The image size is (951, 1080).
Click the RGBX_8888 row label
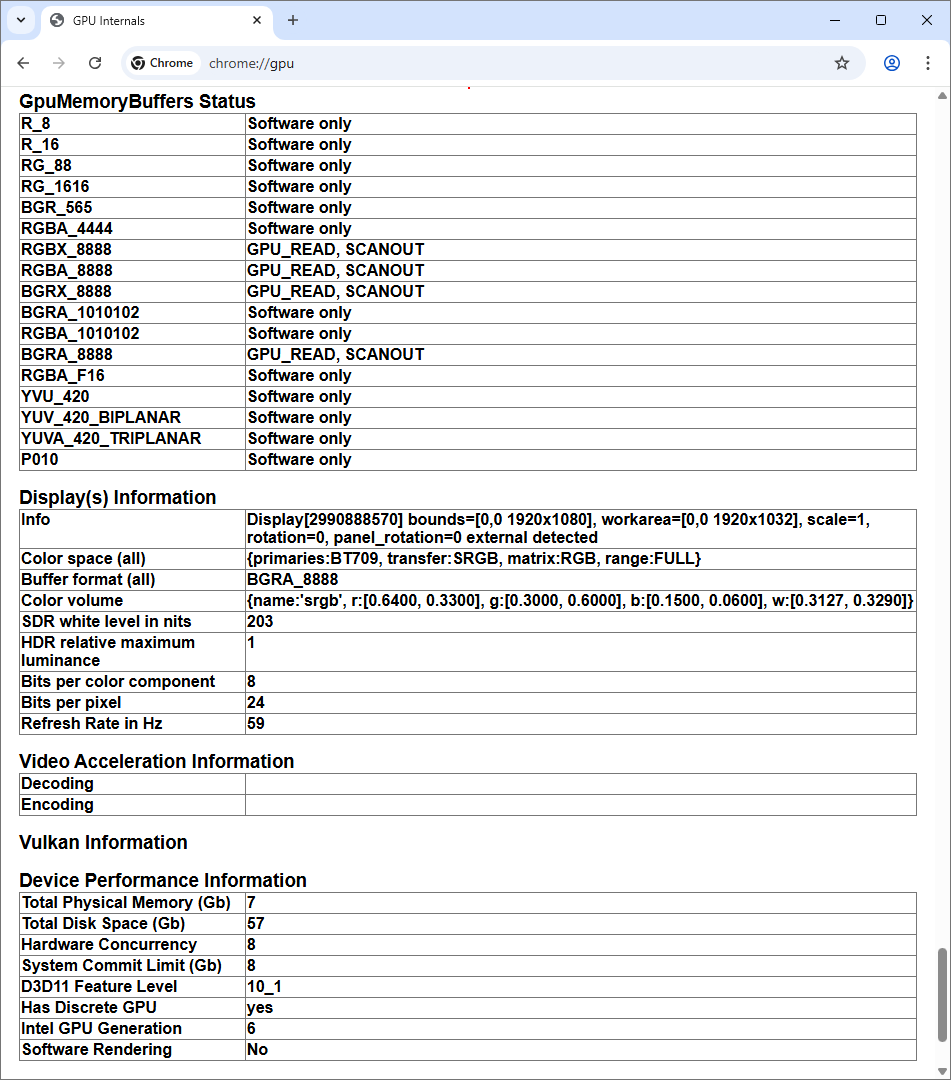pos(66,250)
